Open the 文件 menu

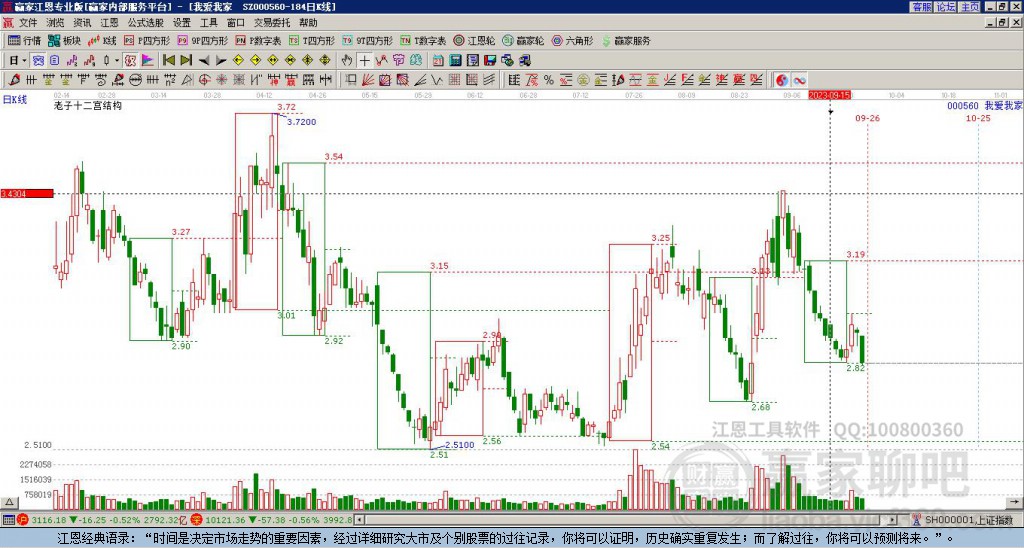click(x=28, y=23)
